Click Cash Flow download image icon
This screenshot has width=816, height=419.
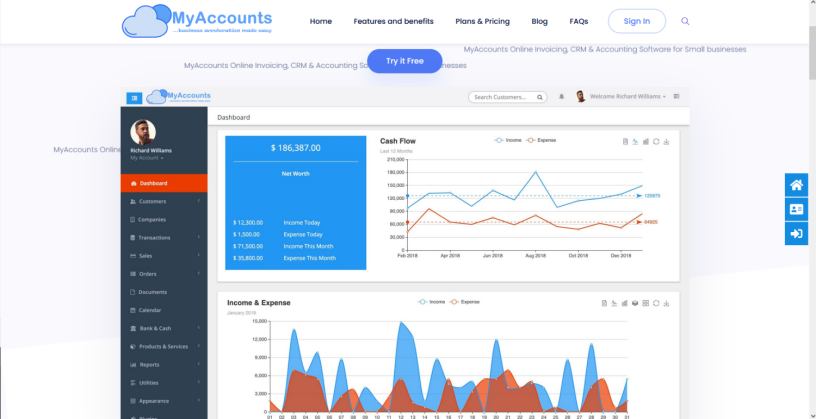(667, 142)
